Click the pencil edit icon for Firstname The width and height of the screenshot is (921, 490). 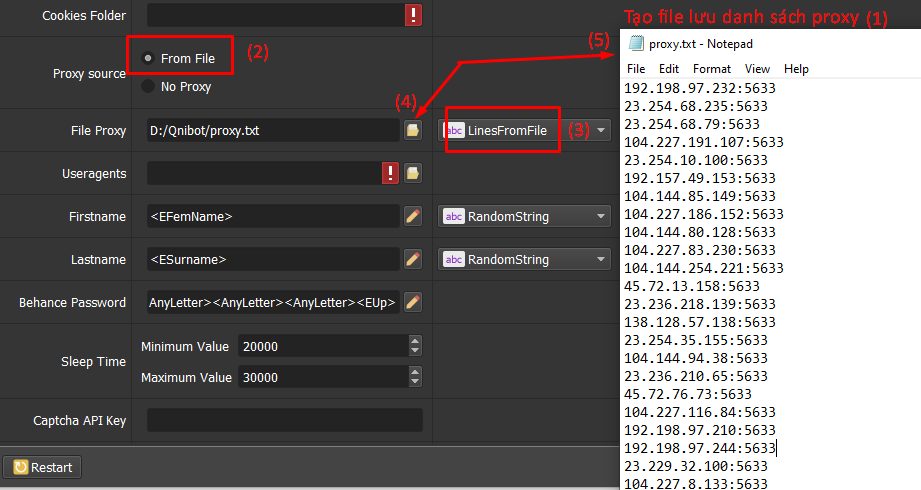412,216
